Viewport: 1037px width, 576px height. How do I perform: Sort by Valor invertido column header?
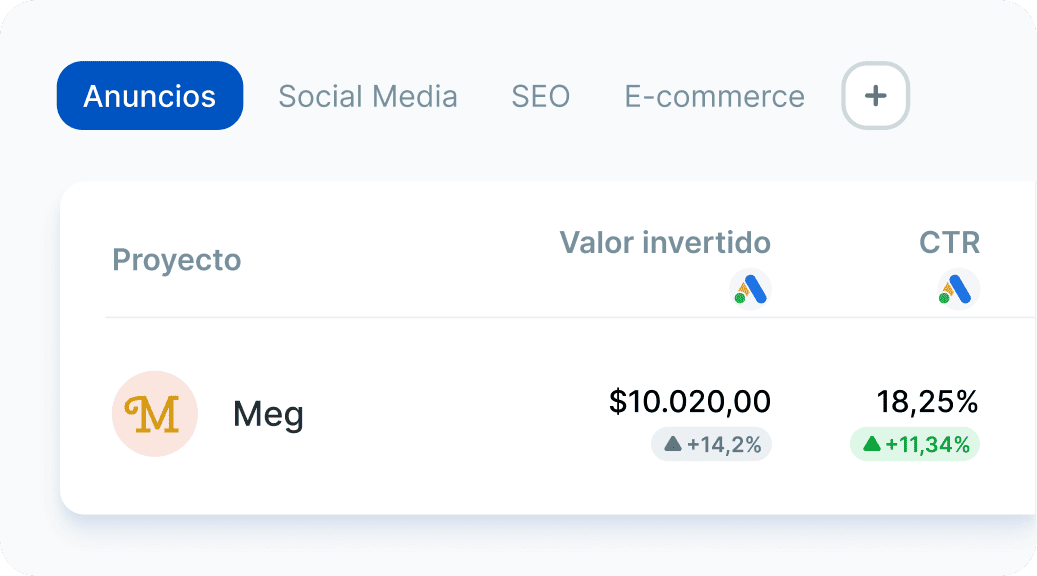(665, 243)
